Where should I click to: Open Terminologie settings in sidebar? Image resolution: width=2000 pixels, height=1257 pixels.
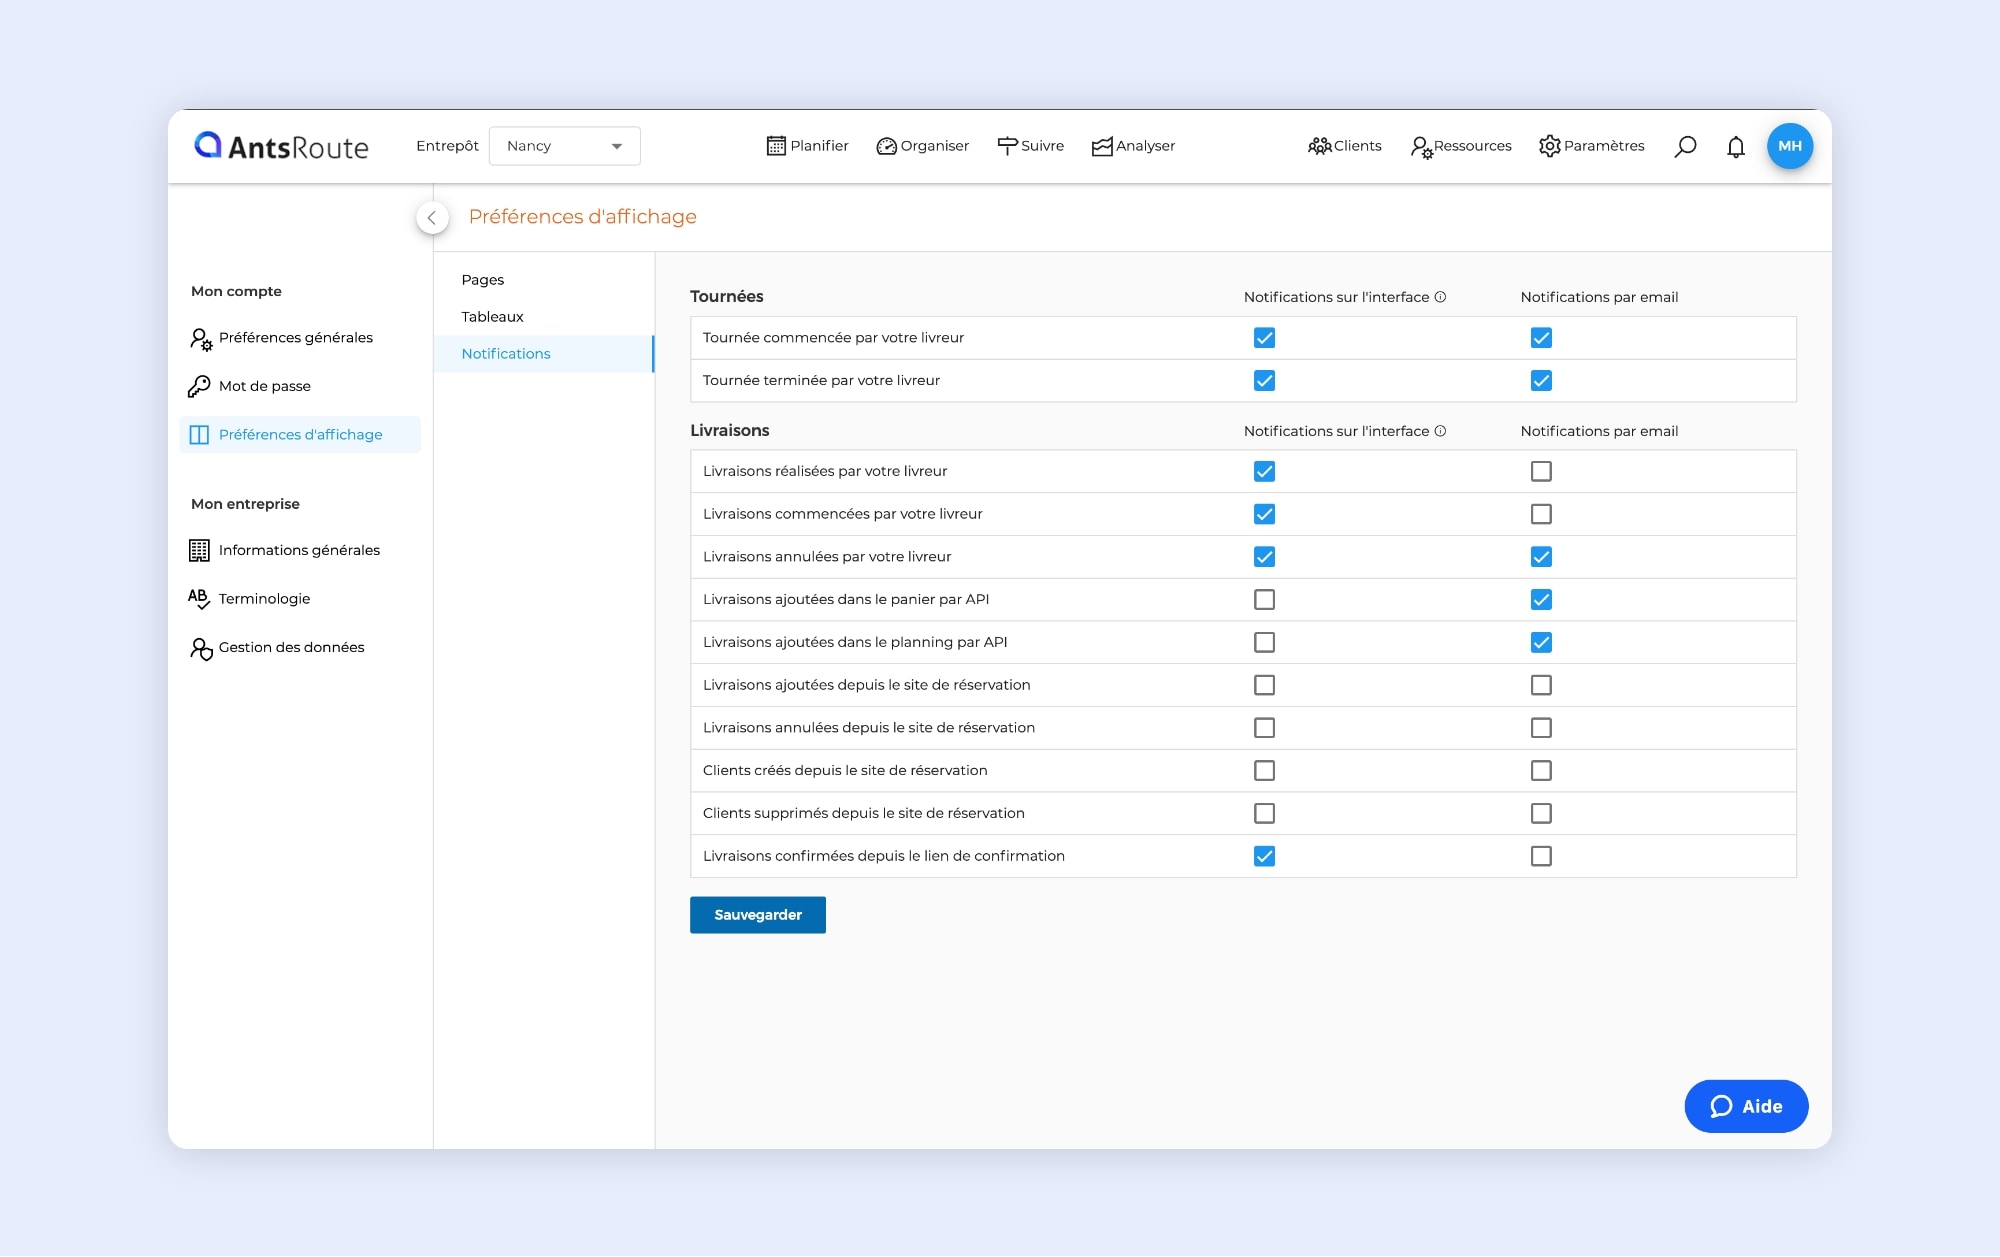264,598
